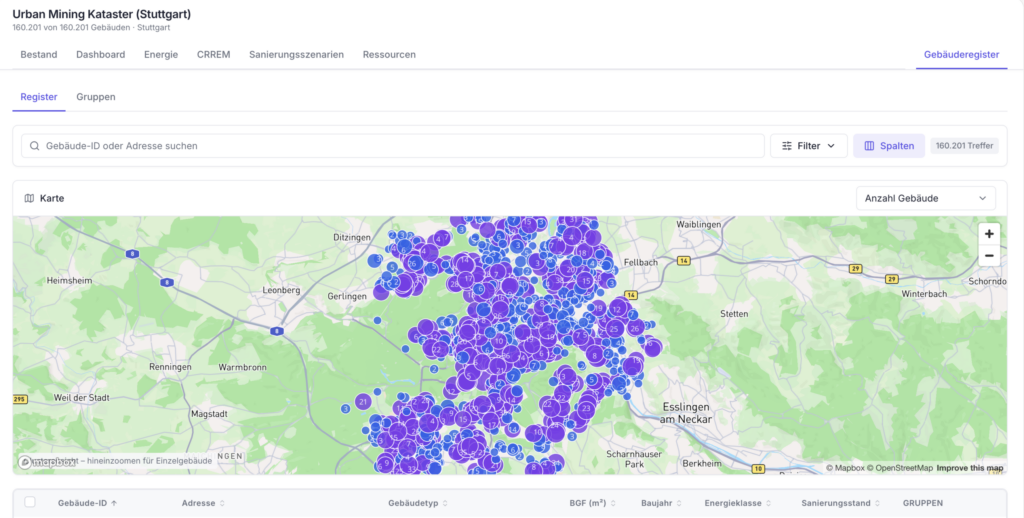Zoom out on the map with minus
Screen dimensions: 1024x518
[989, 255]
